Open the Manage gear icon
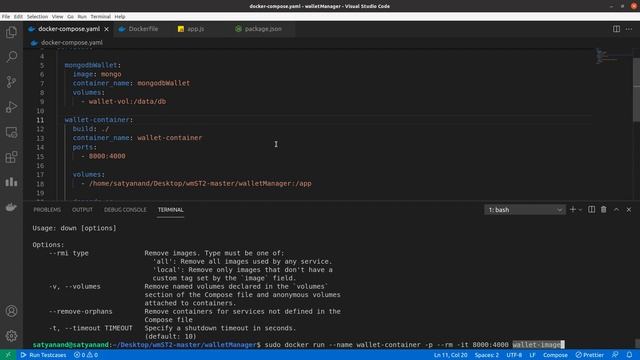 [11, 336]
